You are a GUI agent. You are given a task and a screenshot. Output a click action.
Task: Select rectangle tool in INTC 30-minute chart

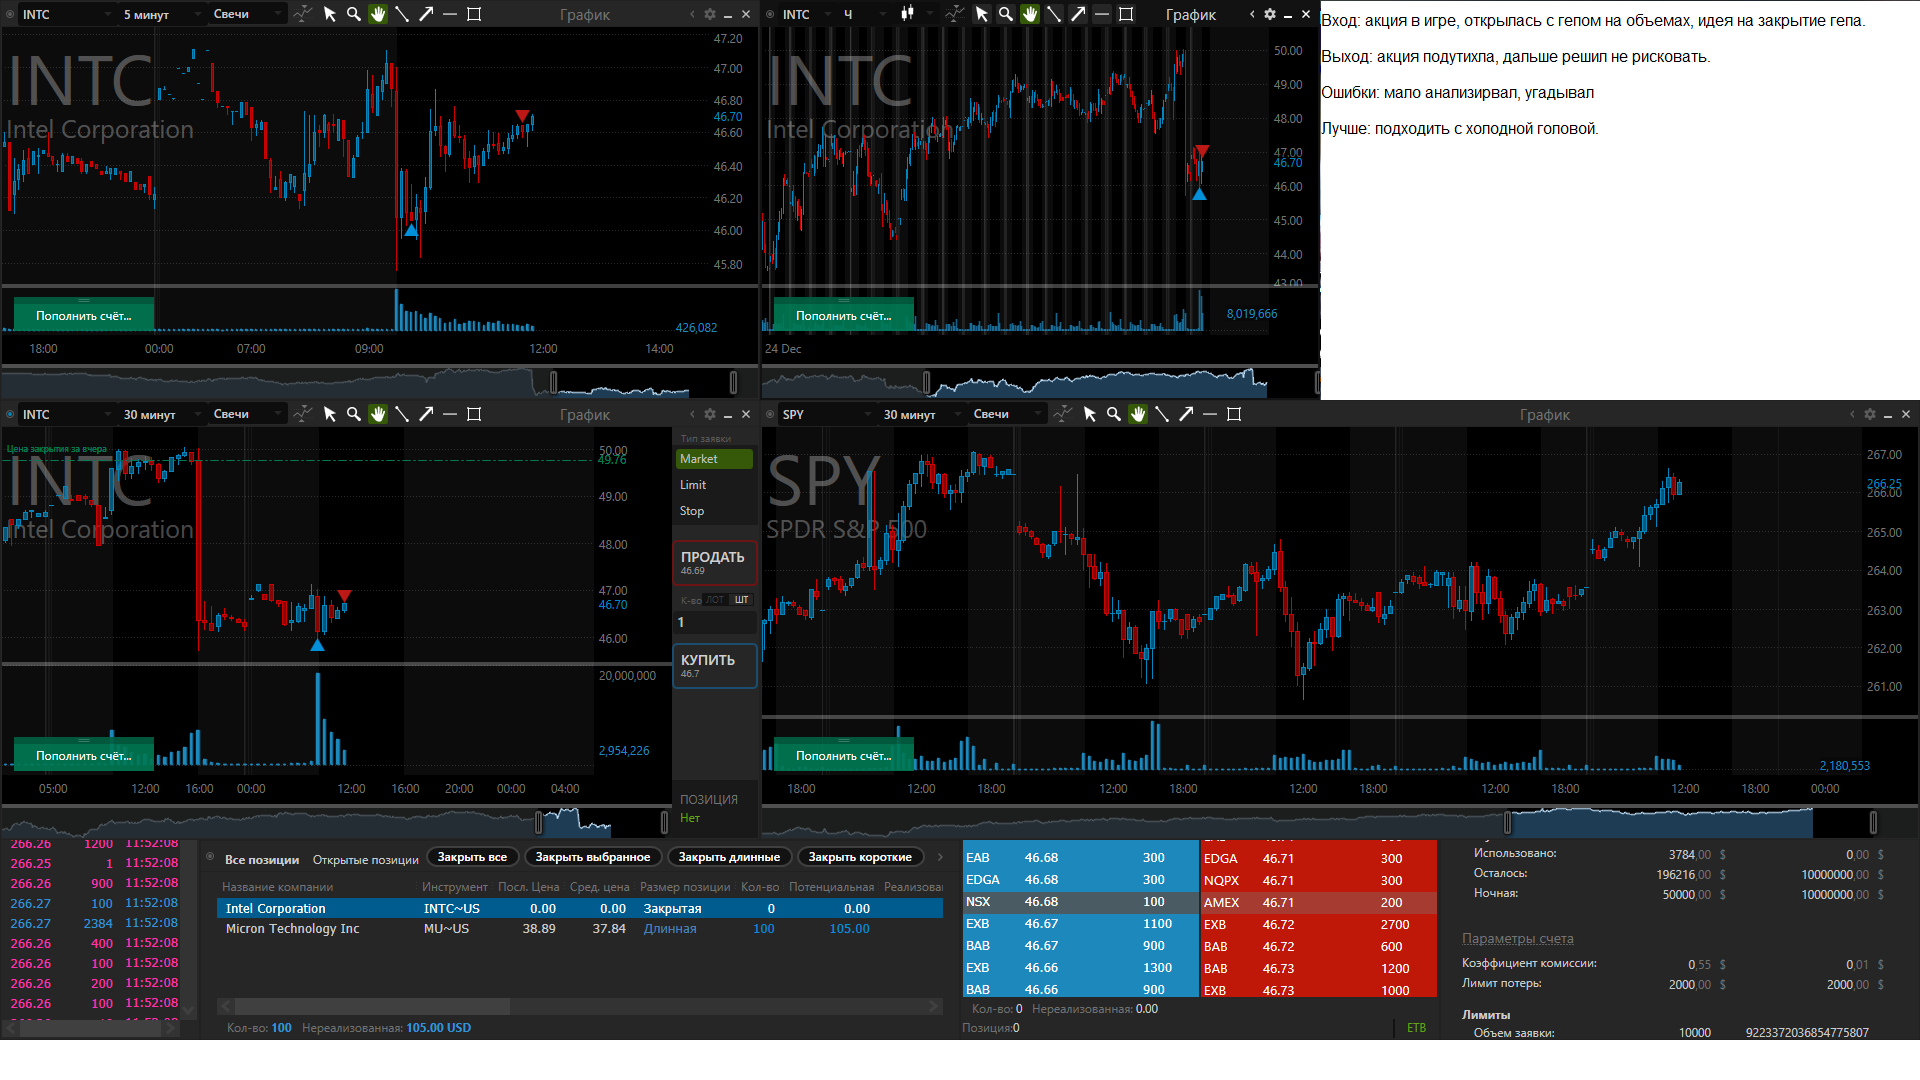coord(474,414)
